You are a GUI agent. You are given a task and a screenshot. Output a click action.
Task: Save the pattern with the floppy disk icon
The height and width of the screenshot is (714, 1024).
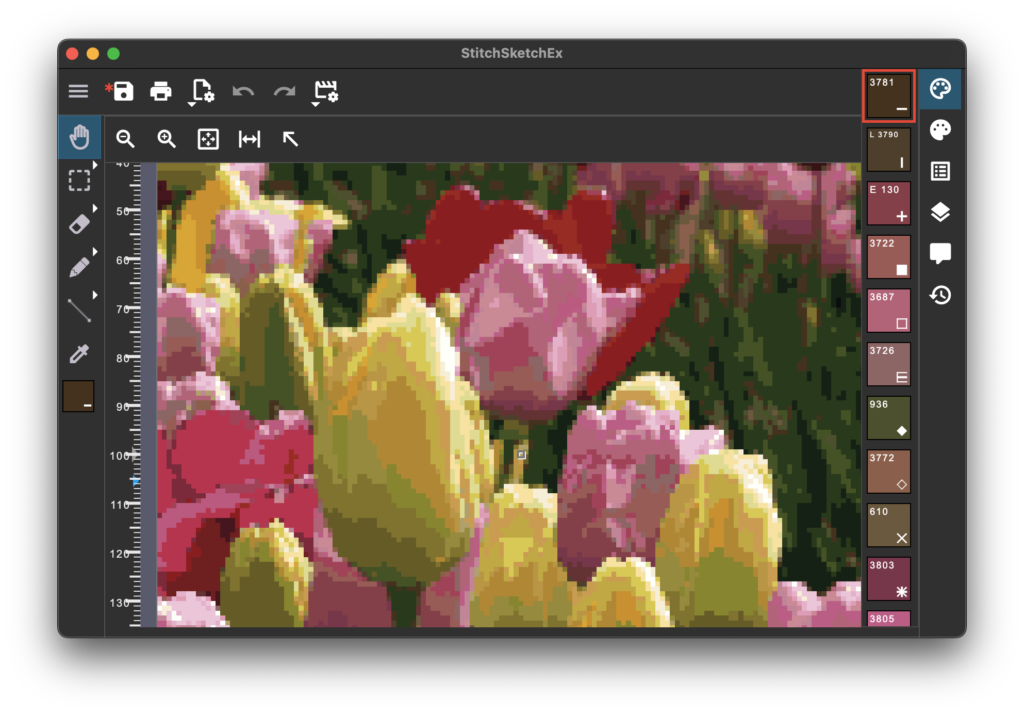(123, 92)
